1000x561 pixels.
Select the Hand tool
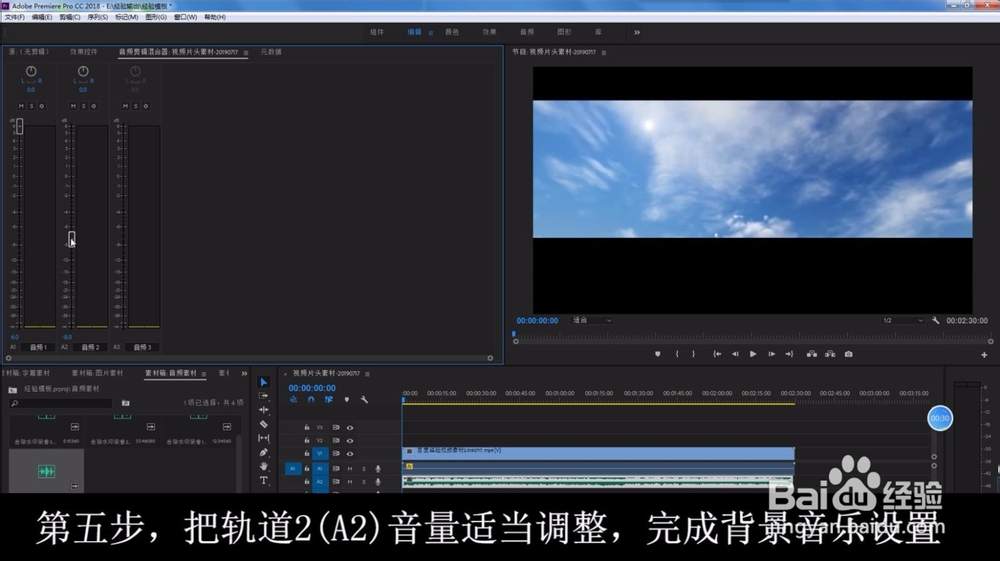coord(263,466)
